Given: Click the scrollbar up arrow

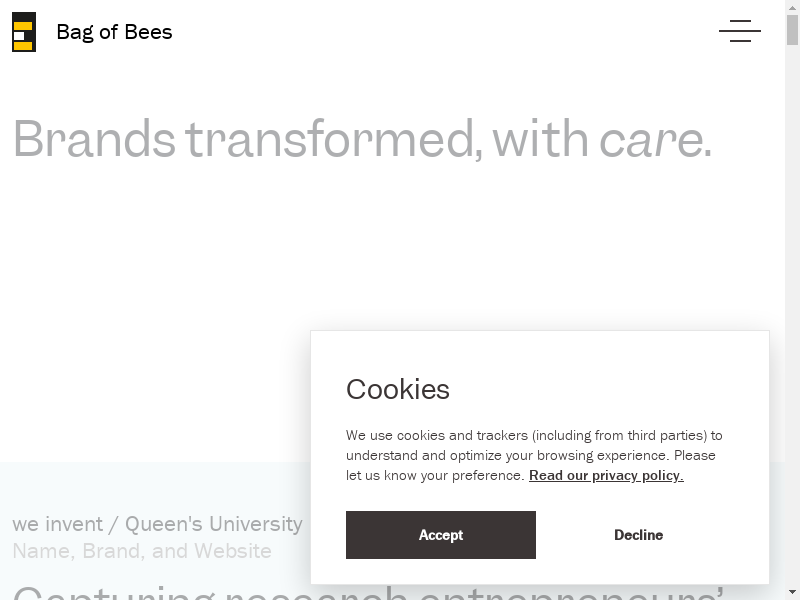Looking at the screenshot, I should [792, 7].
